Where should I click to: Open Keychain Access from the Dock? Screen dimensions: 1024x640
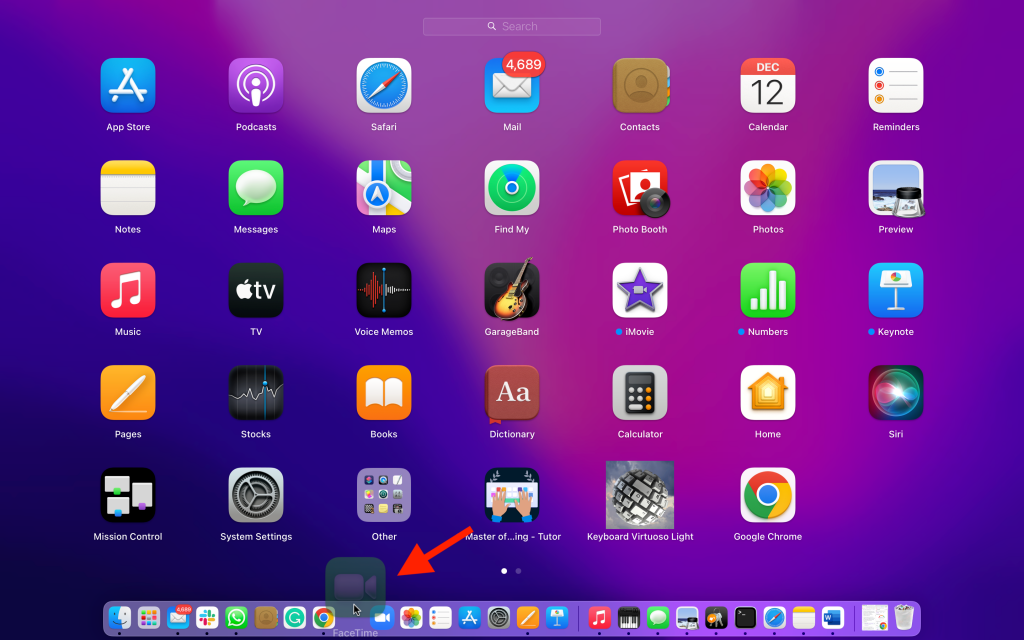pyautogui.click(x=716, y=617)
